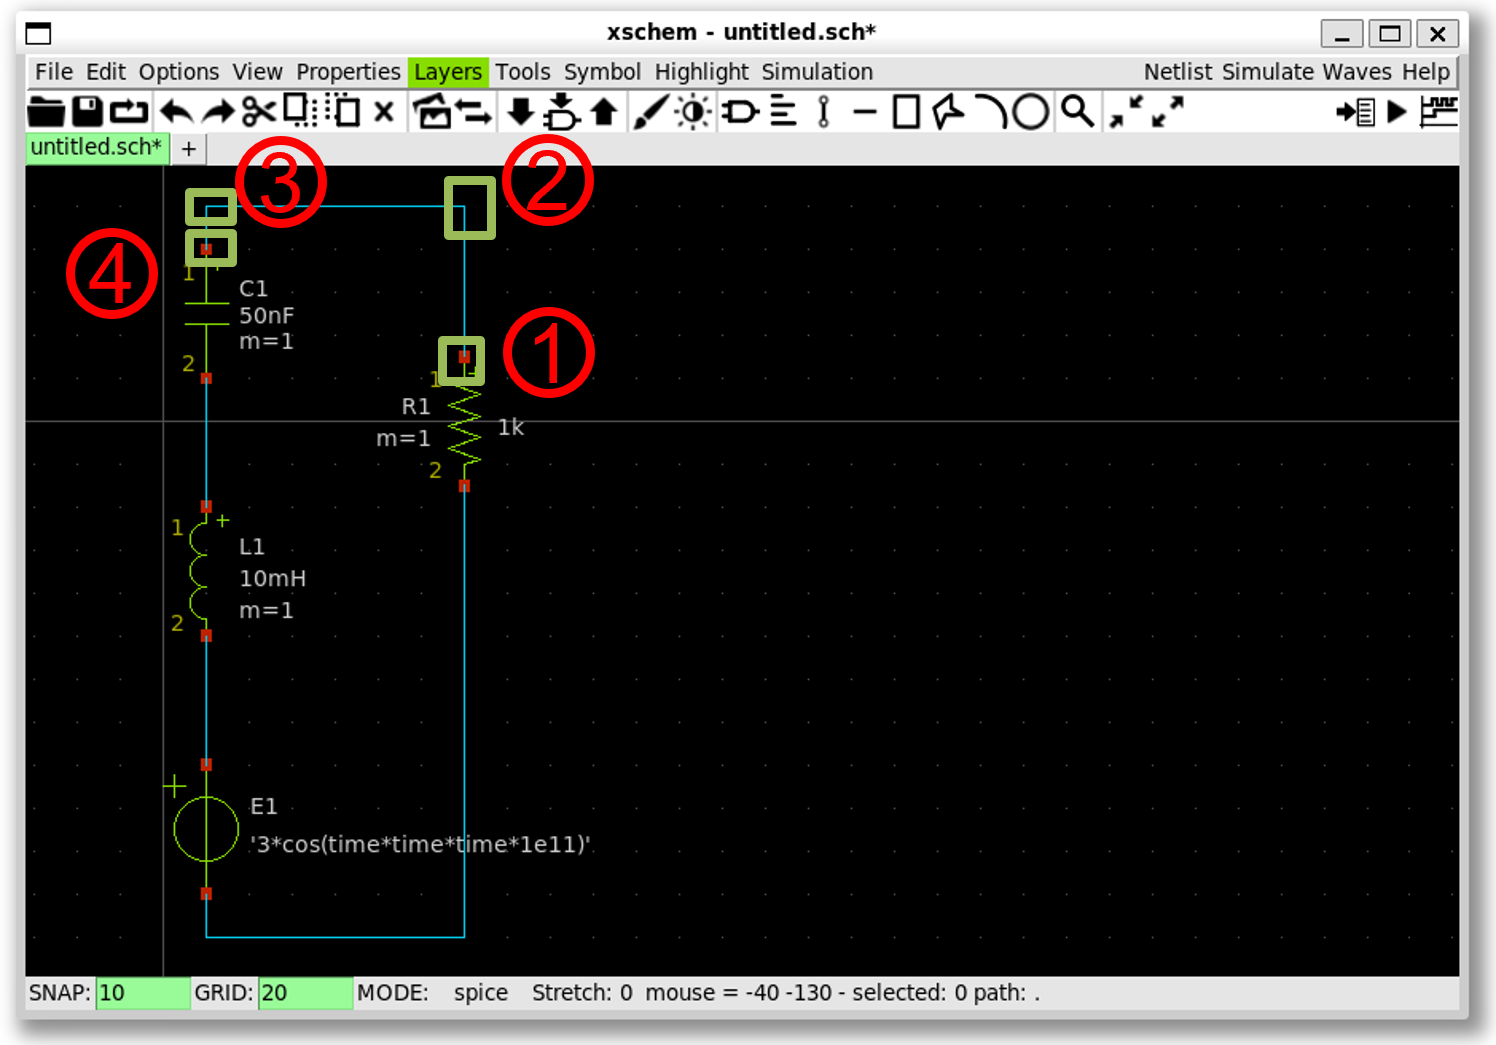Screen dimensions: 1496x1045
Task: Click the magnifier zoom icon
Action: click(1077, 112)
